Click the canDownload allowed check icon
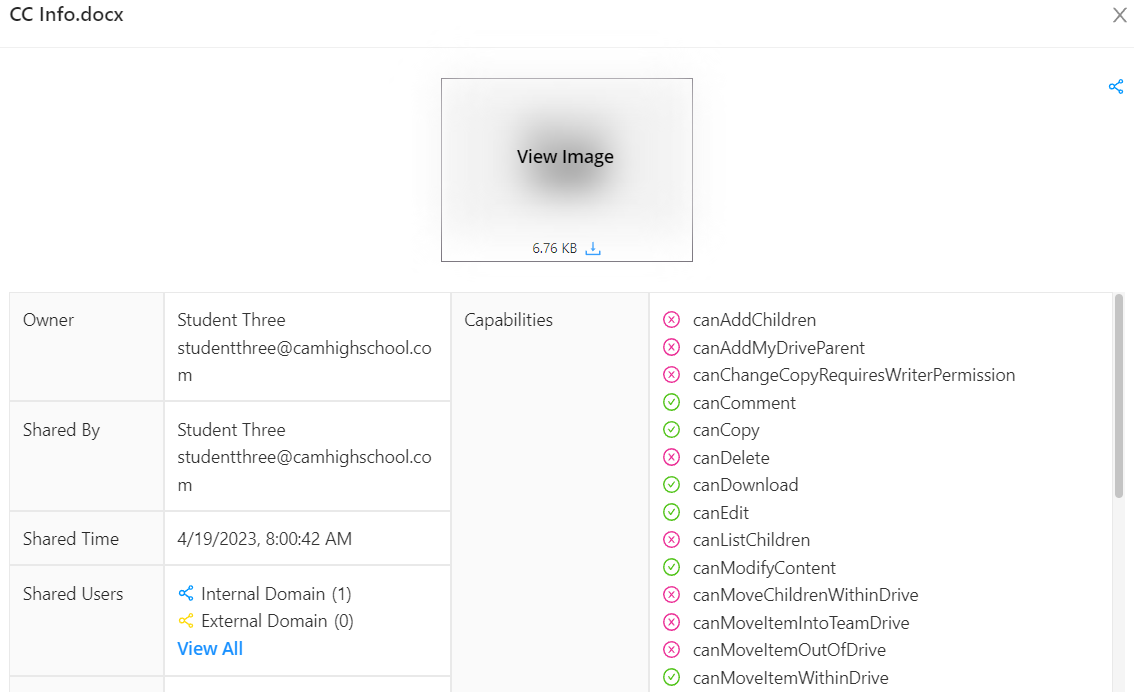This screenshot has height=694, width=1134. click(672, 485)
